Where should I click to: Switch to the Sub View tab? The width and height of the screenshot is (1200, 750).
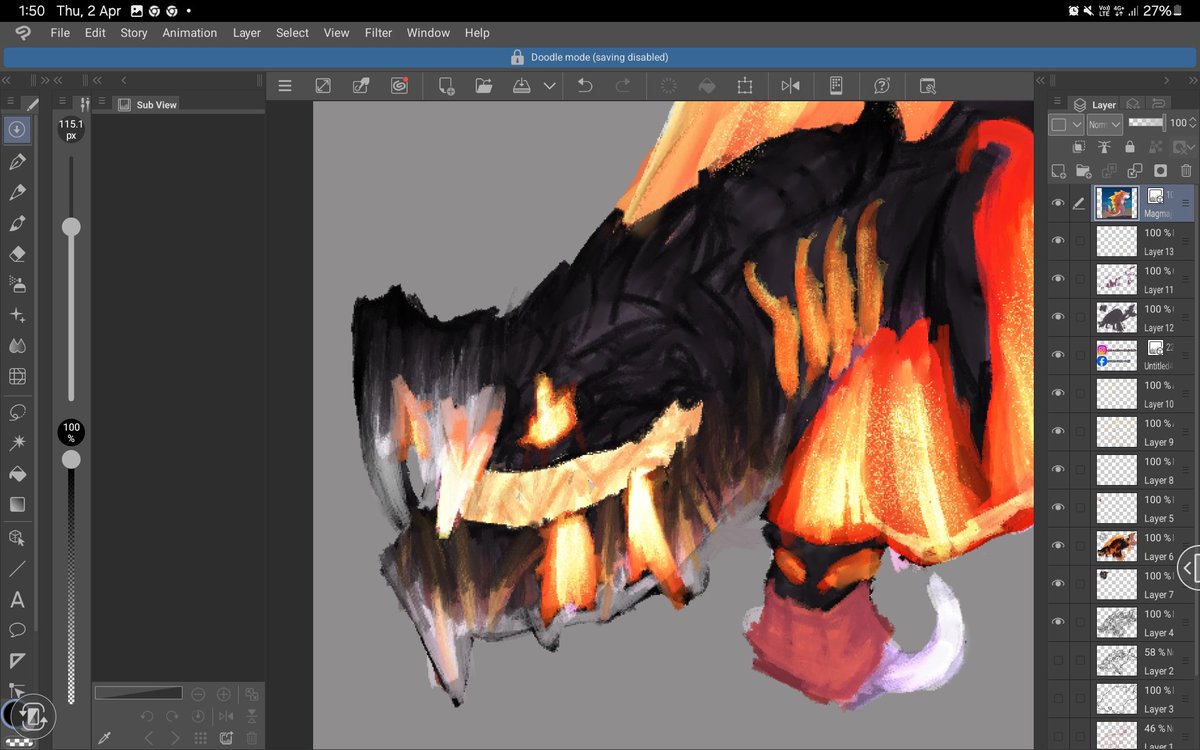point(145,103)
